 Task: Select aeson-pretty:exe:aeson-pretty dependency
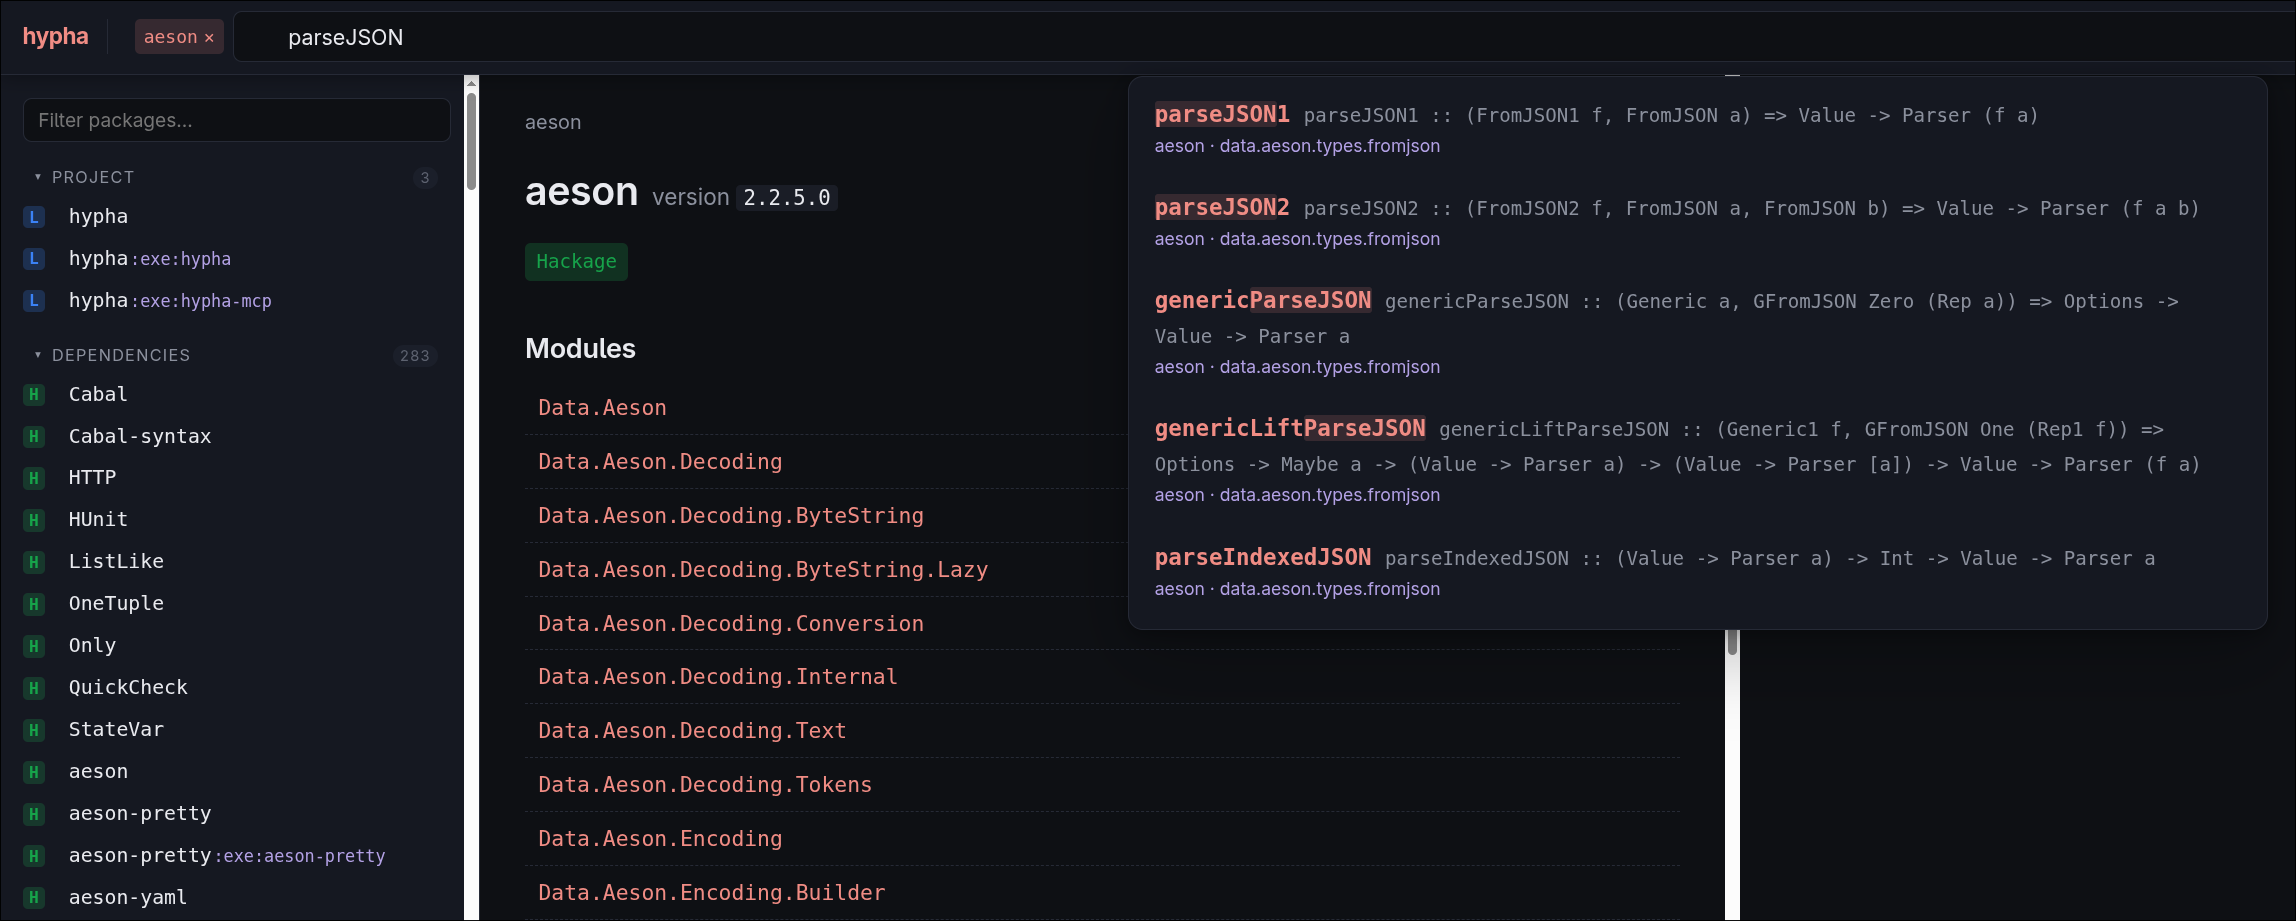click(x=227, y=855)
